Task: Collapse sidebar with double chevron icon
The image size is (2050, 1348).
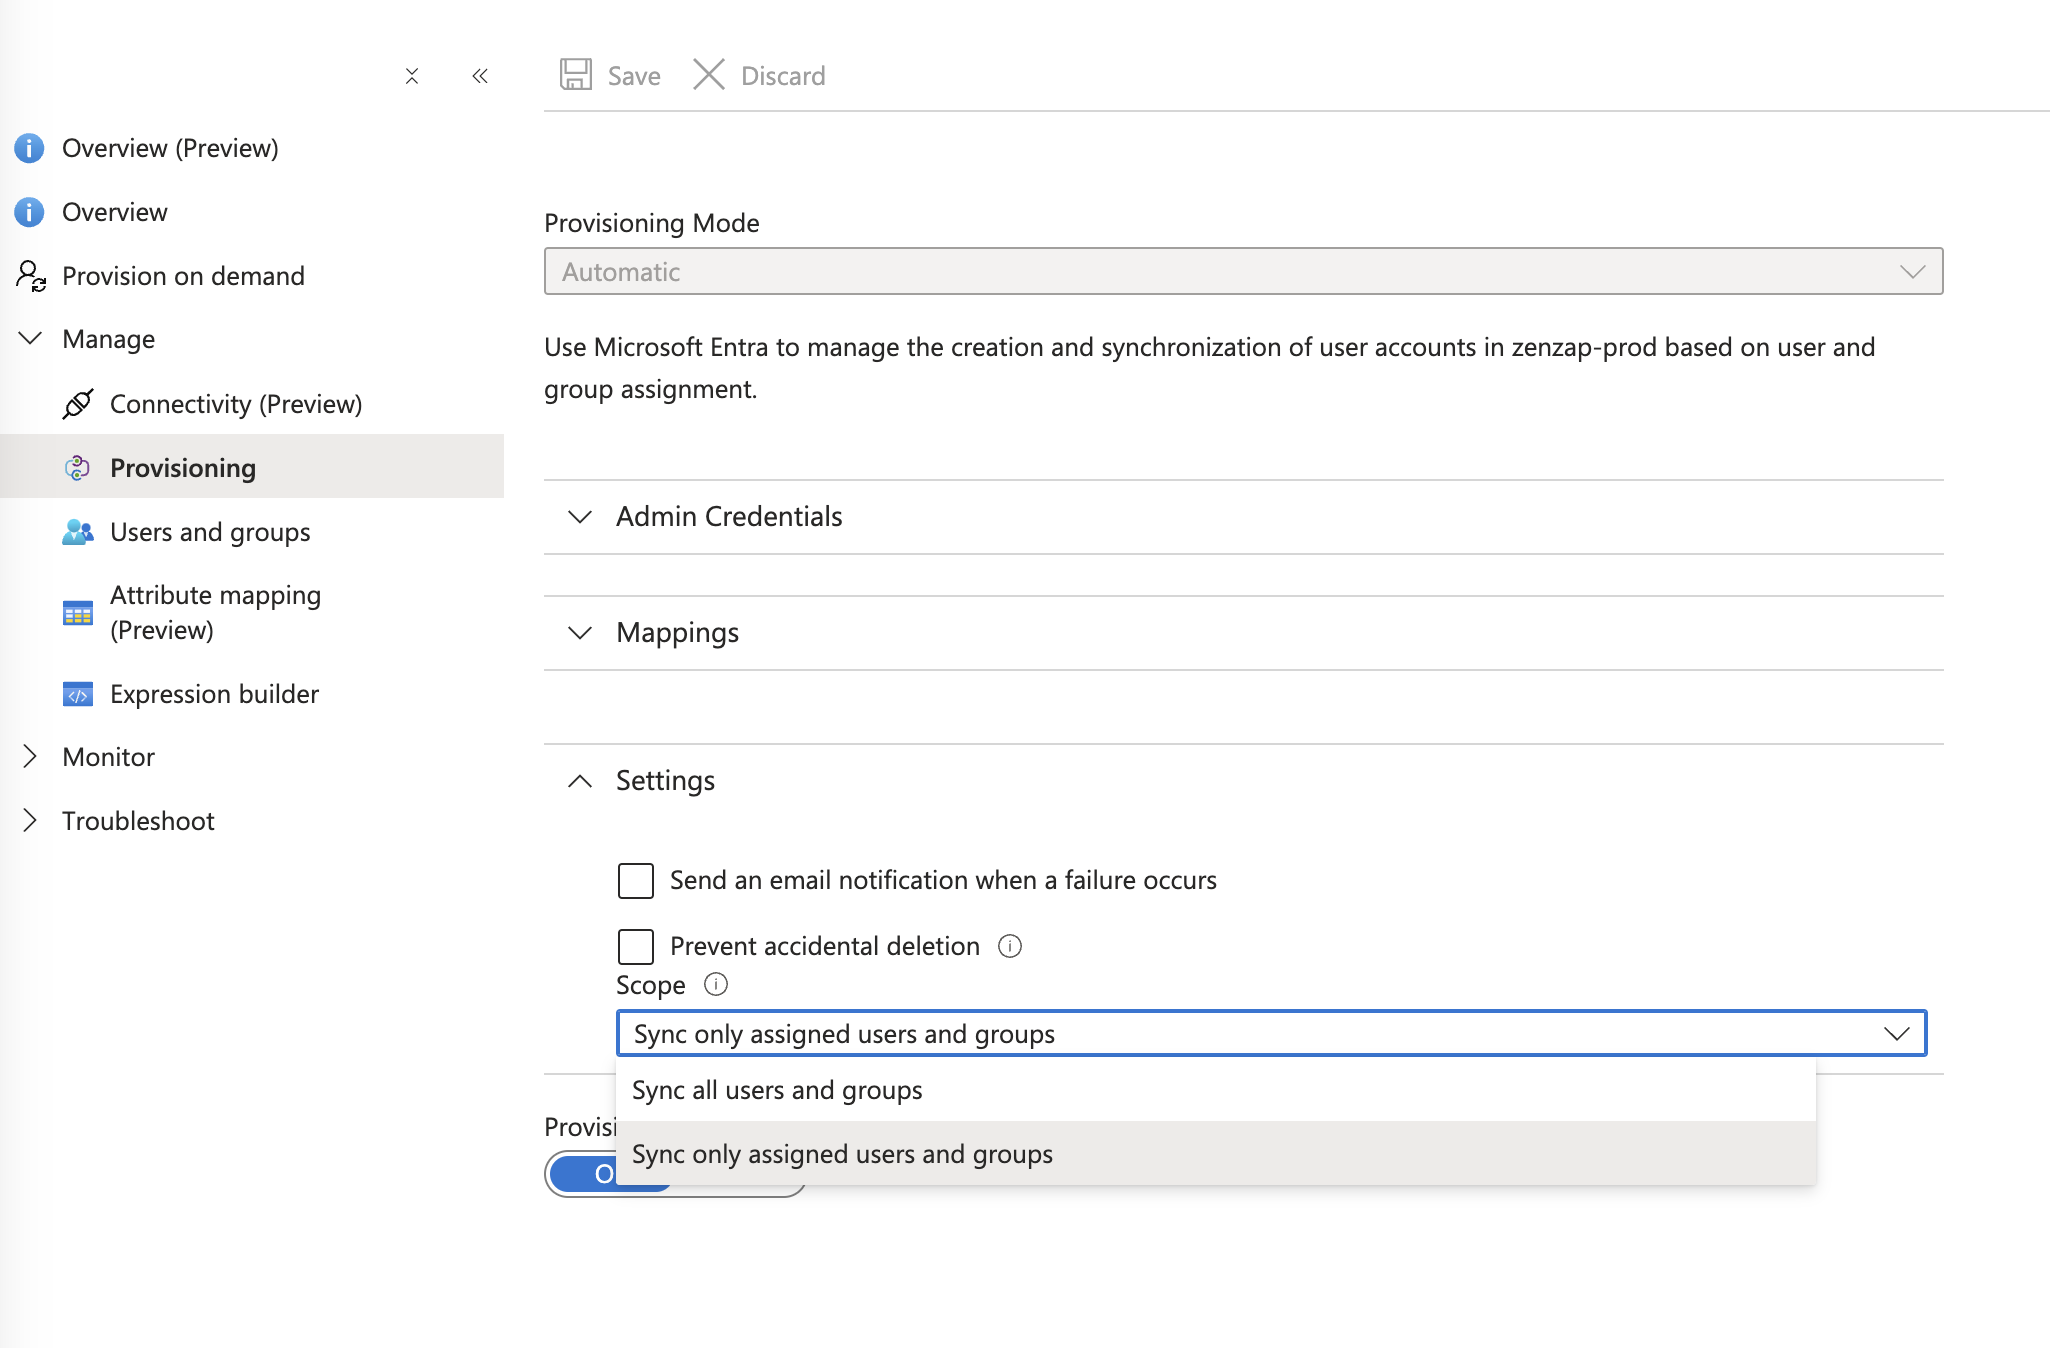Action: [480, 76]
